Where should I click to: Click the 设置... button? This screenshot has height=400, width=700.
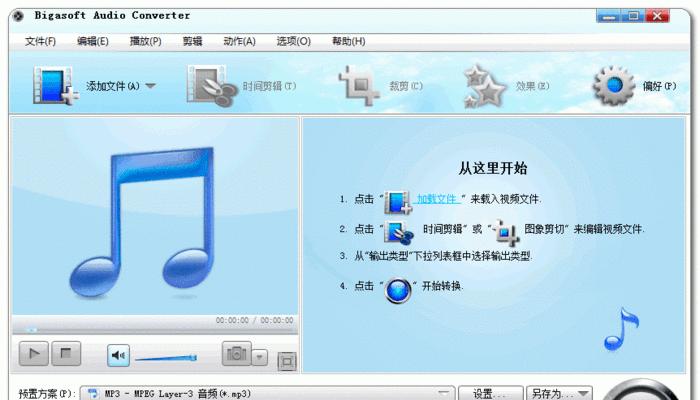pyautogui.click(x=490, y=393)
